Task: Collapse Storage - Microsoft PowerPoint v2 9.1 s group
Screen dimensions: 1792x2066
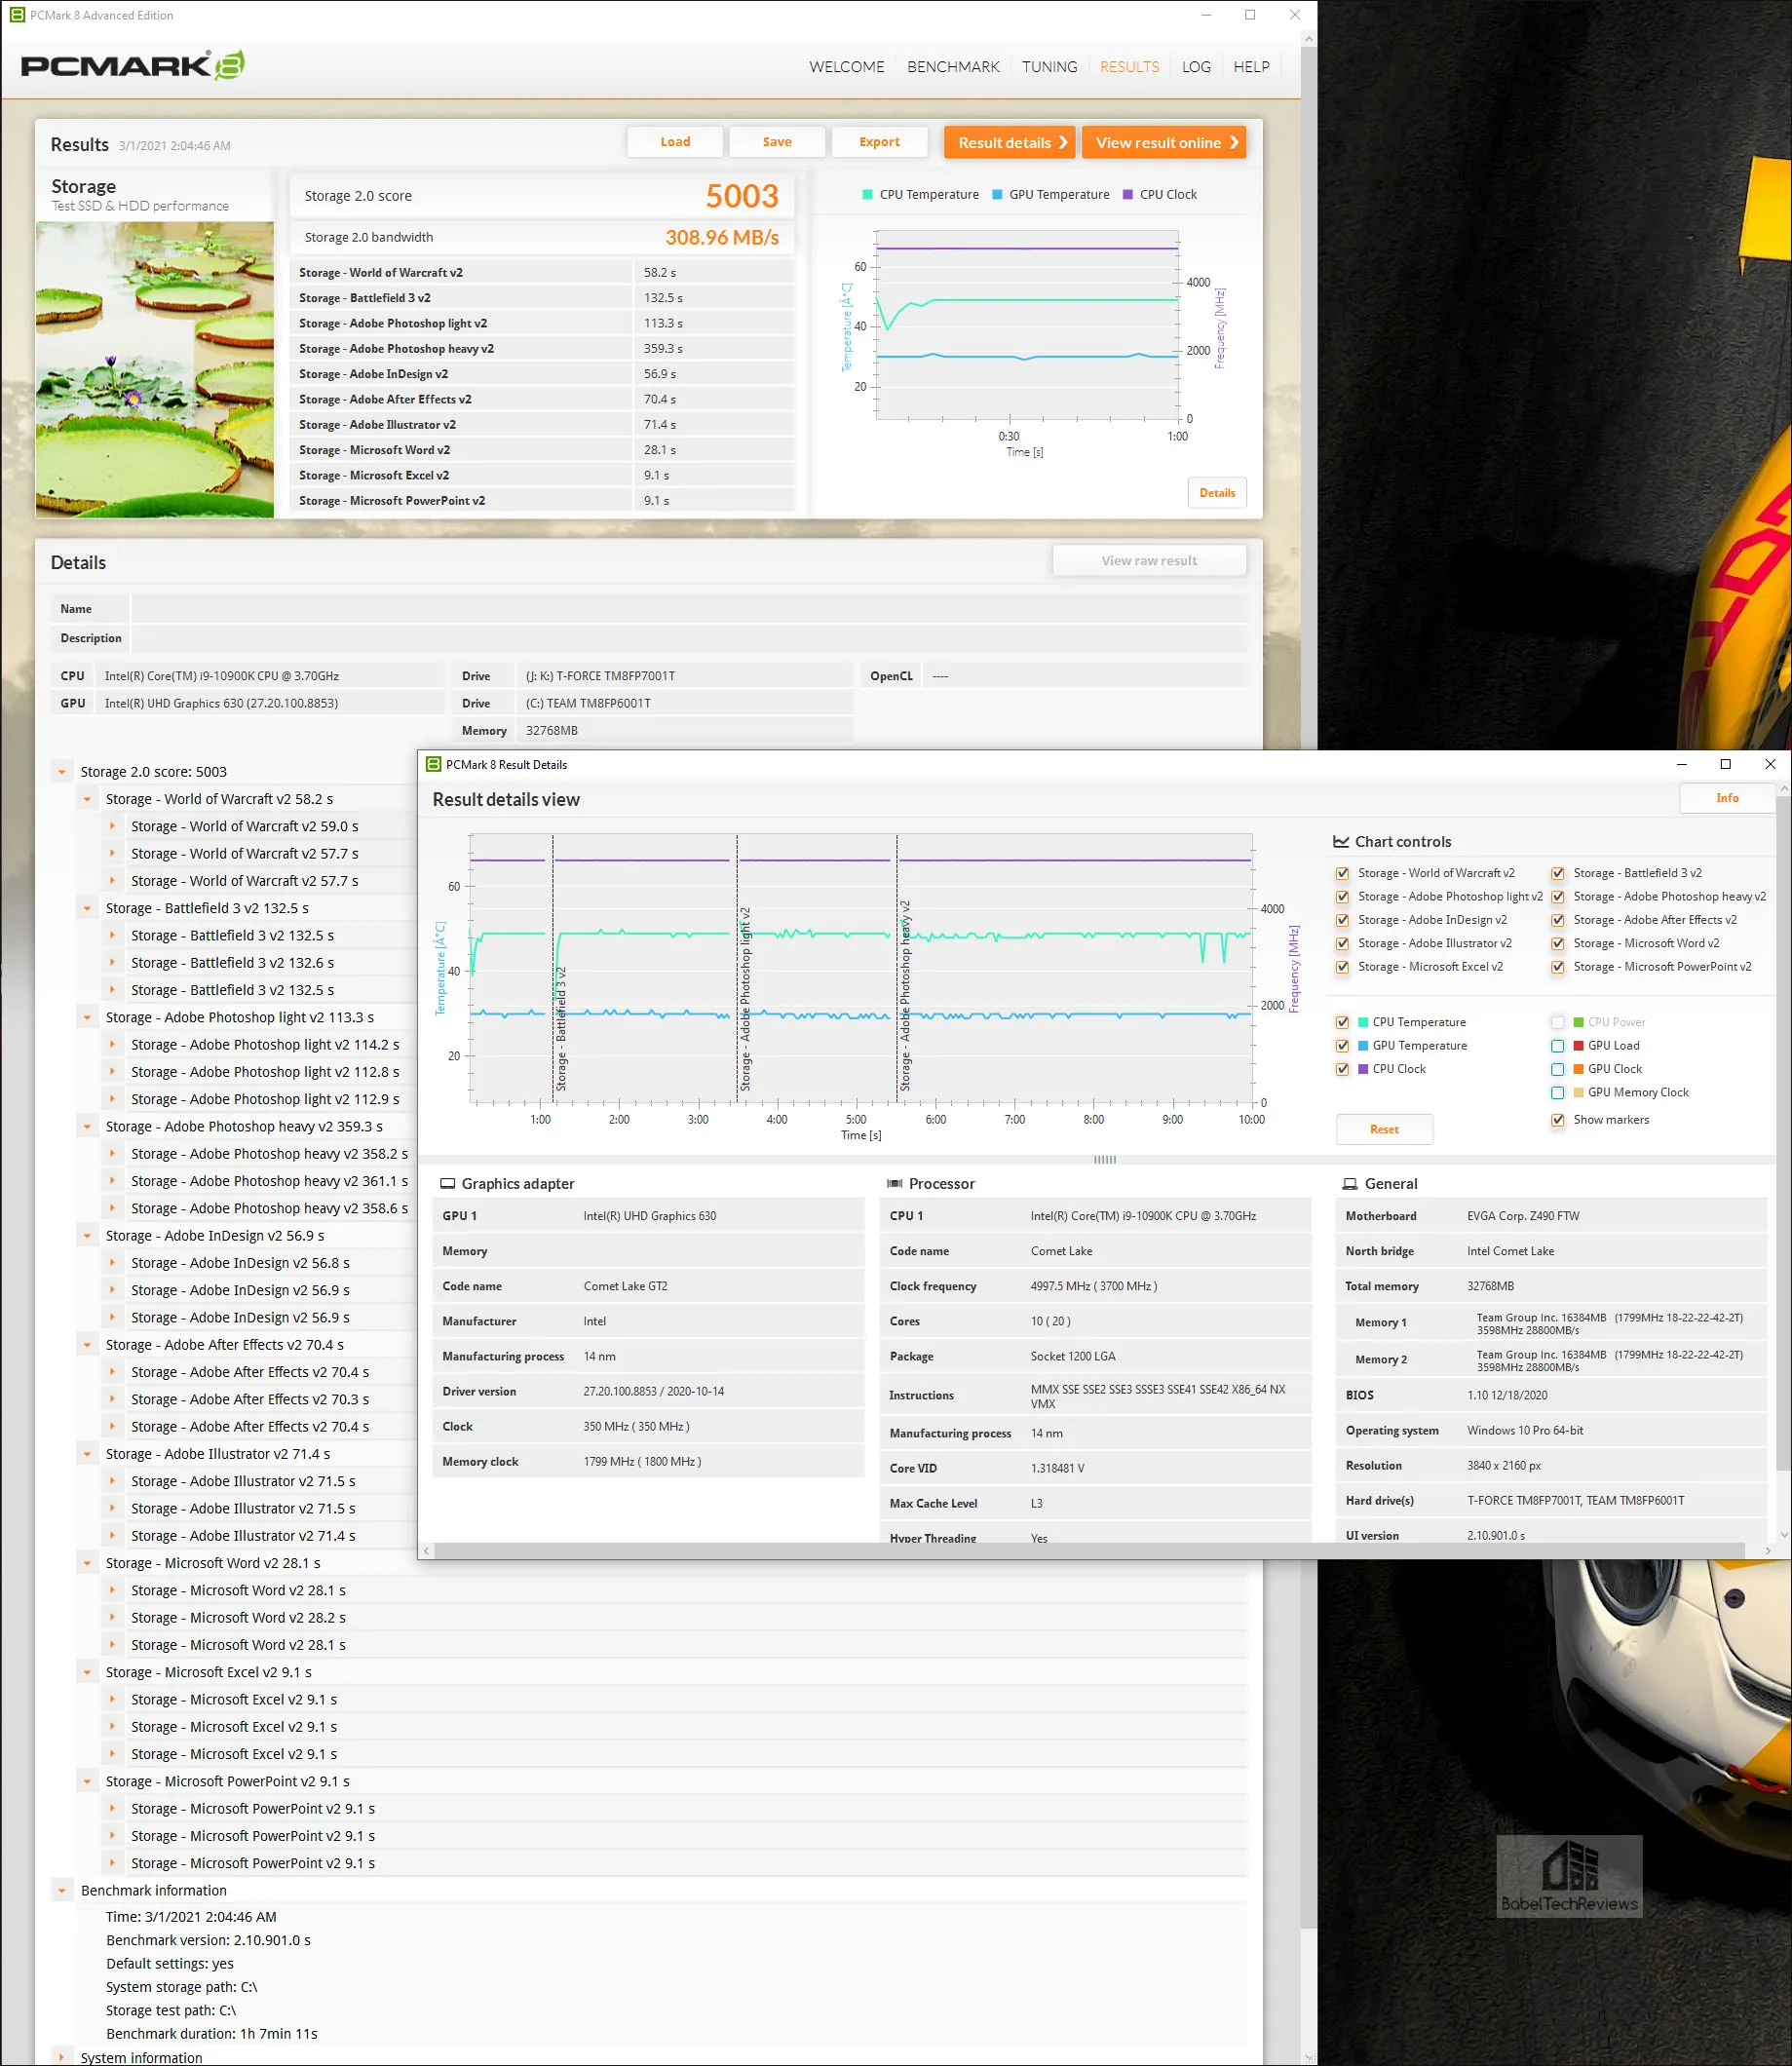Action: click(88, 1782)
